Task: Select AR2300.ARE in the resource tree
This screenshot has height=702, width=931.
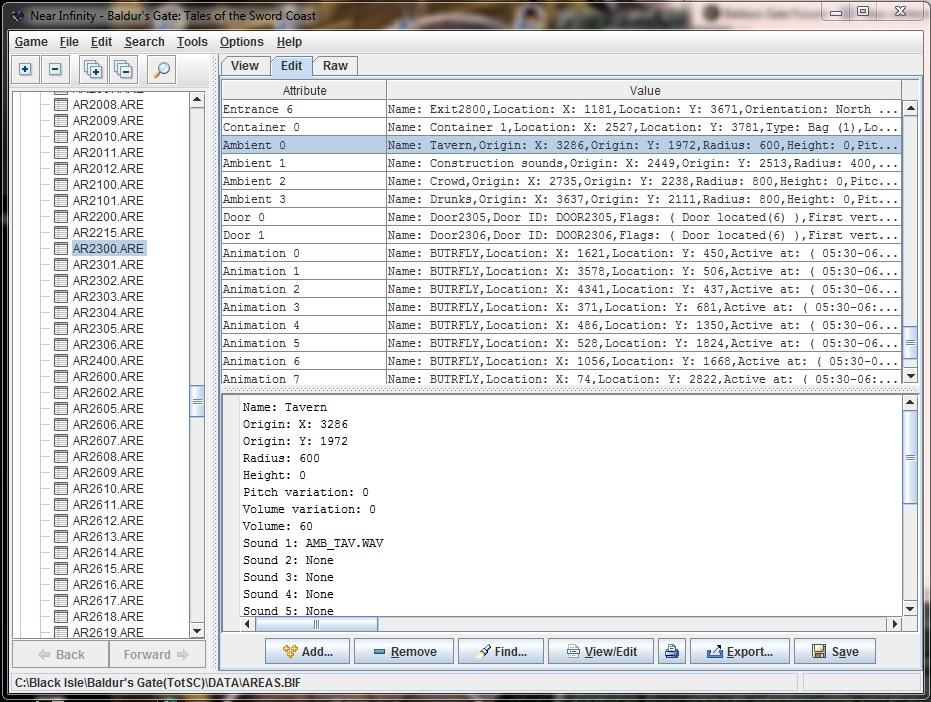Action: pyautogui.click(x=108, y=248)
